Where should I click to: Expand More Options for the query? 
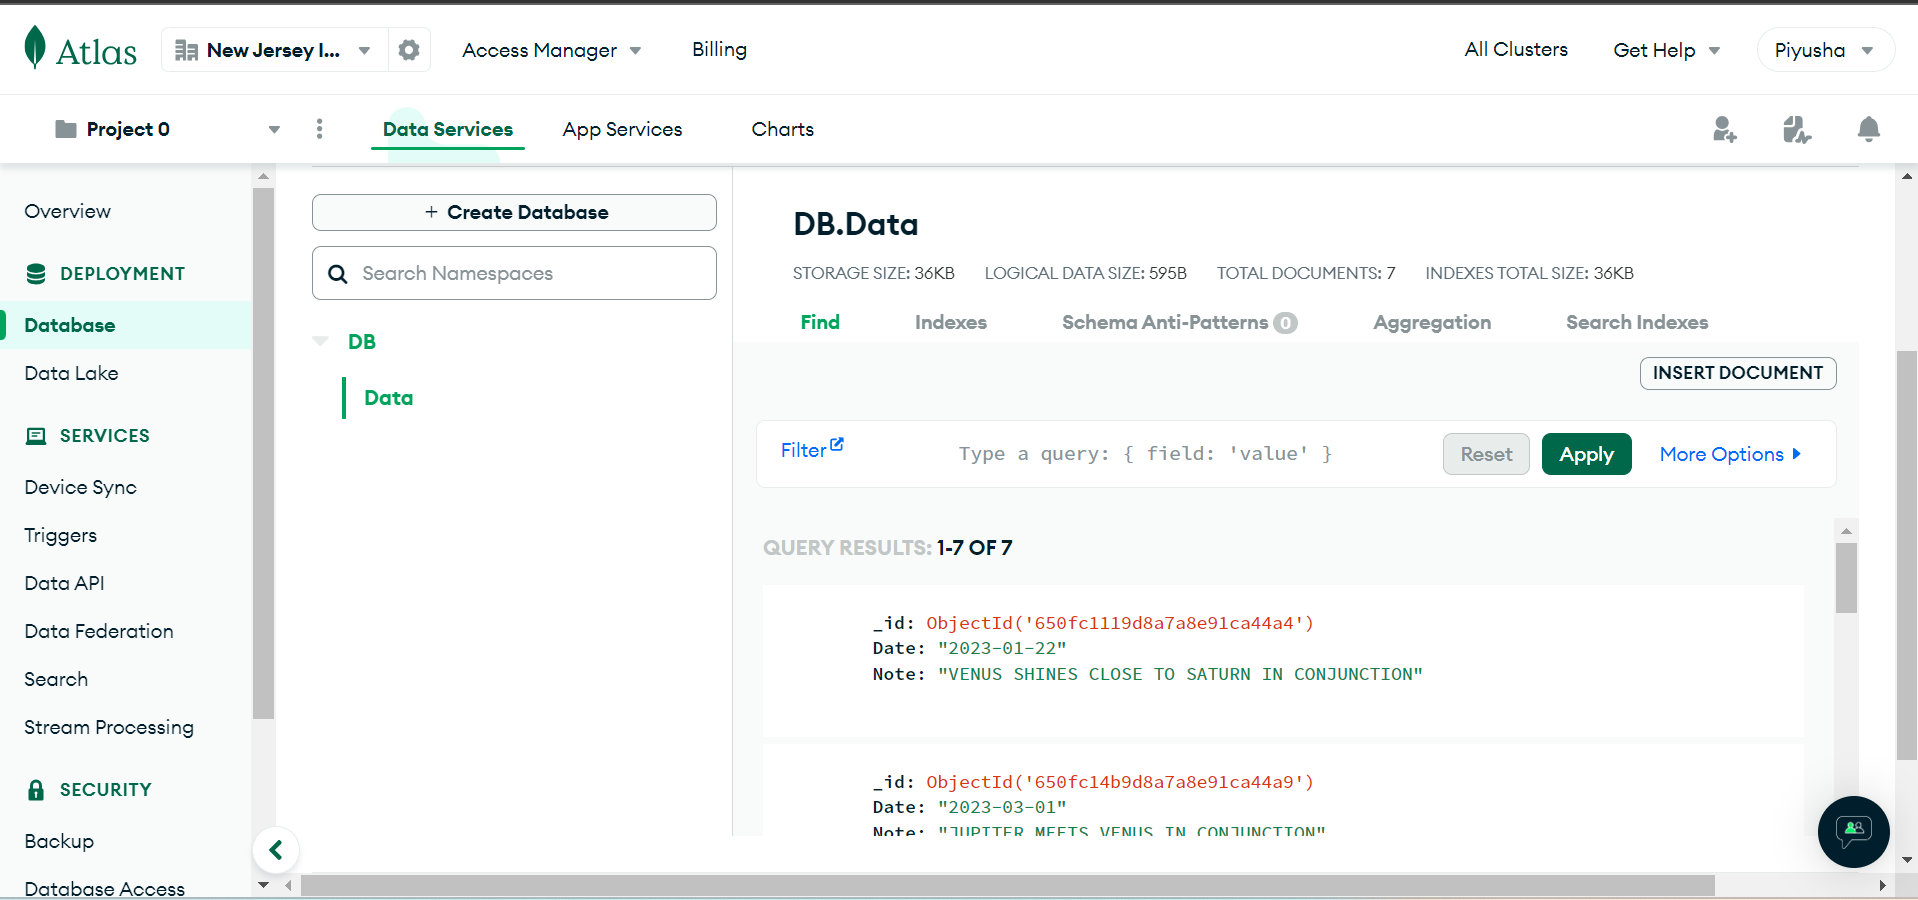click(x=1730, y=454)
